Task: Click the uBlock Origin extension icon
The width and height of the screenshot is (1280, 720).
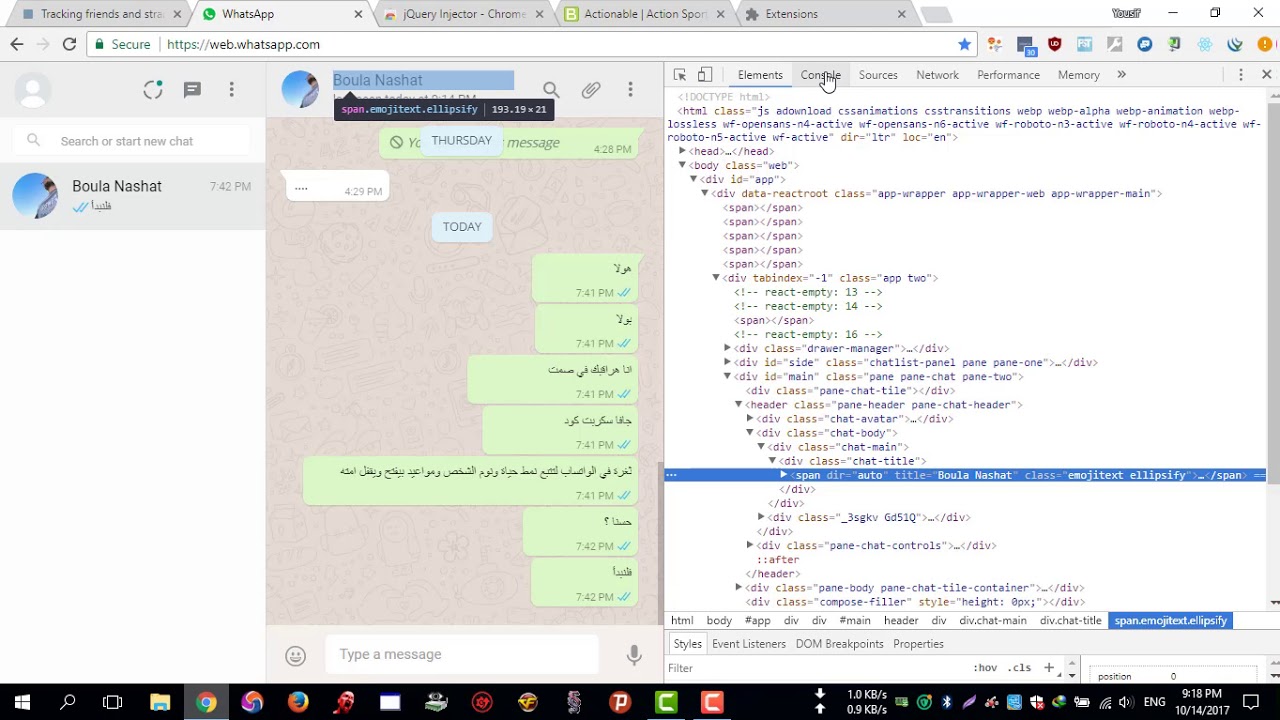Action: [x=1054, y=44]
